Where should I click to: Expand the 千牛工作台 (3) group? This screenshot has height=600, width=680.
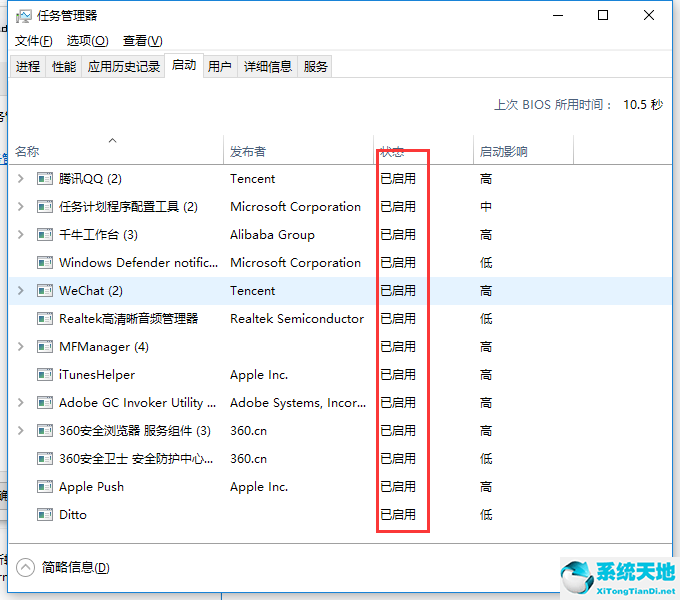(20, 235)
